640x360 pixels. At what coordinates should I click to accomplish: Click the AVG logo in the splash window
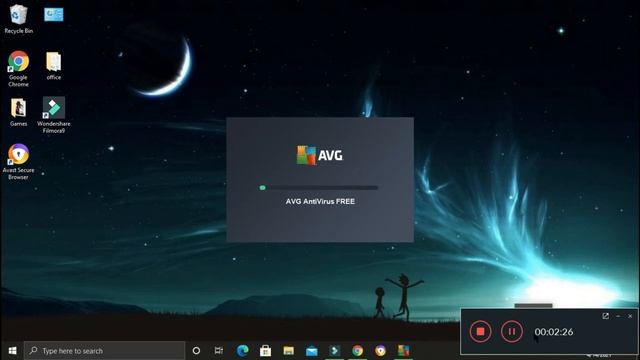click(x=320, y=155)
